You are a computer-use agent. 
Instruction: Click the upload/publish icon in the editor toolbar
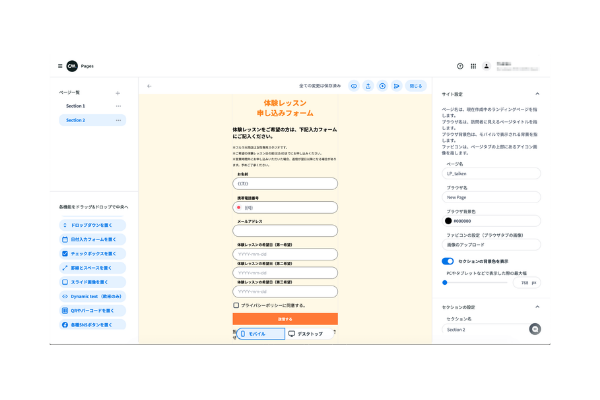(368, 86)
